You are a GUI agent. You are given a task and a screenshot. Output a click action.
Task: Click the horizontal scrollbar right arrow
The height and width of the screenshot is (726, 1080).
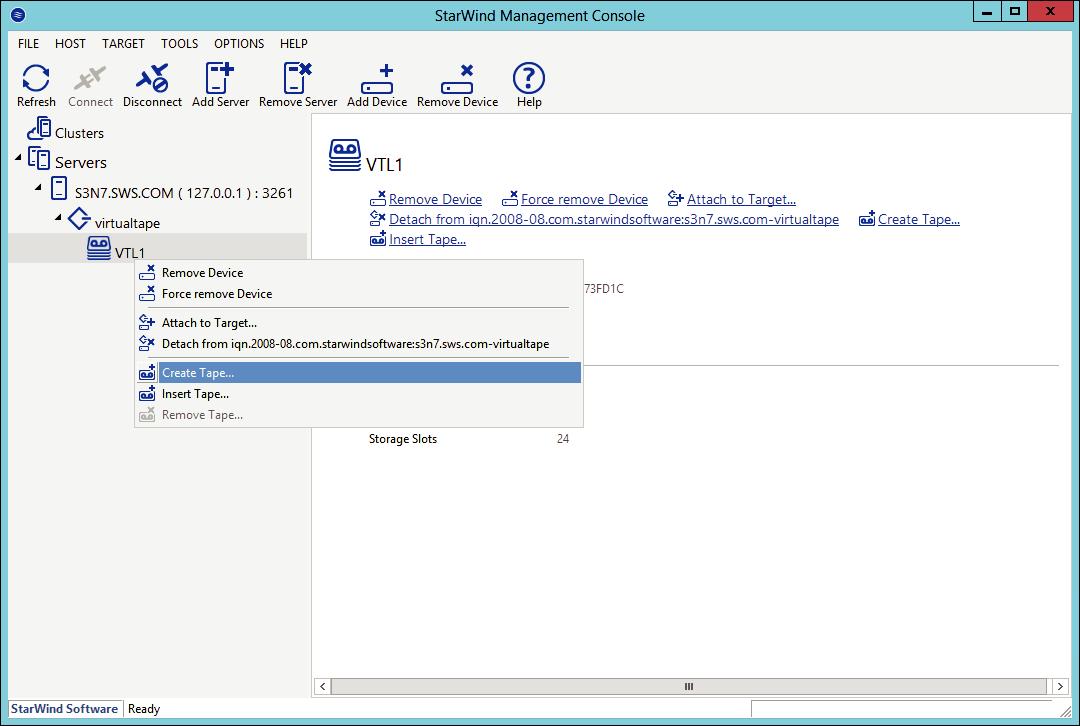tap(1060, 686)
